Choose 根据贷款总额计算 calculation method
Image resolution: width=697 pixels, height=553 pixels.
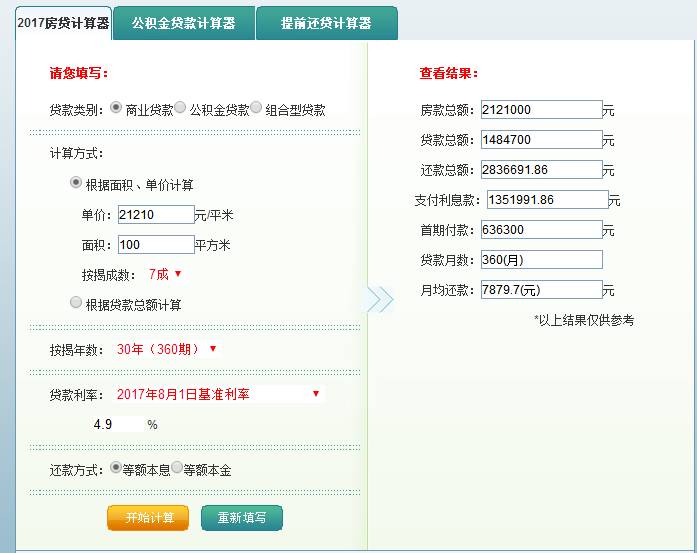pos(76,302)
